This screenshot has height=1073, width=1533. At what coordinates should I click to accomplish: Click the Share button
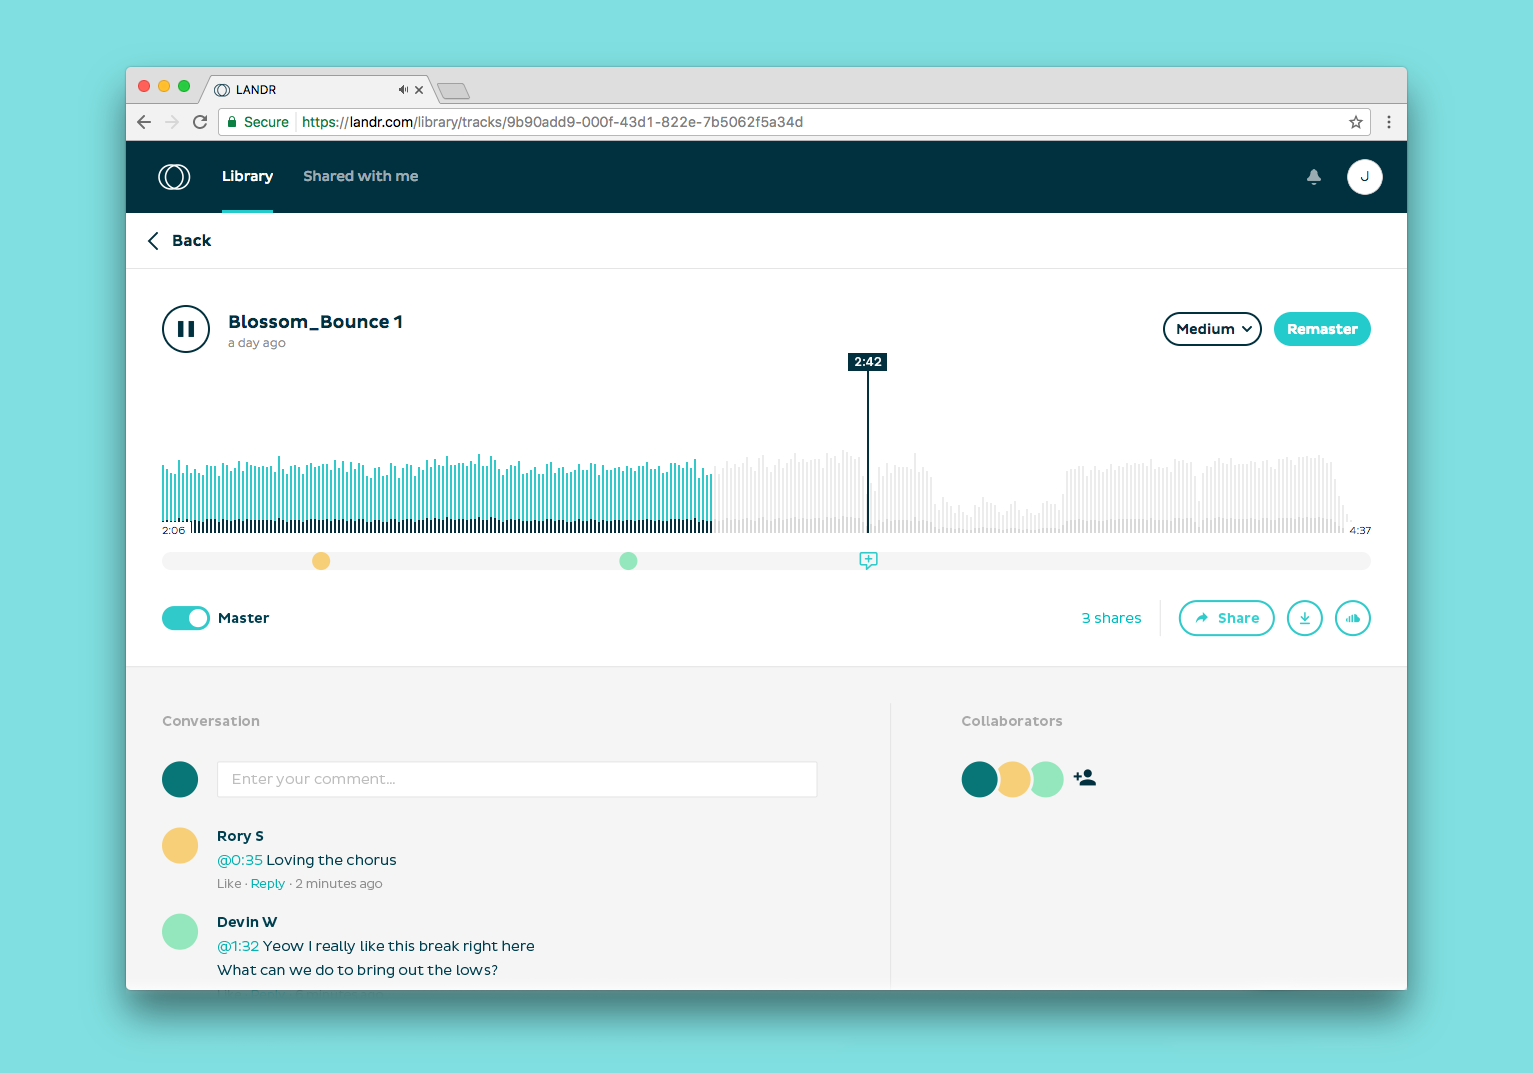tap(1227, 618)
